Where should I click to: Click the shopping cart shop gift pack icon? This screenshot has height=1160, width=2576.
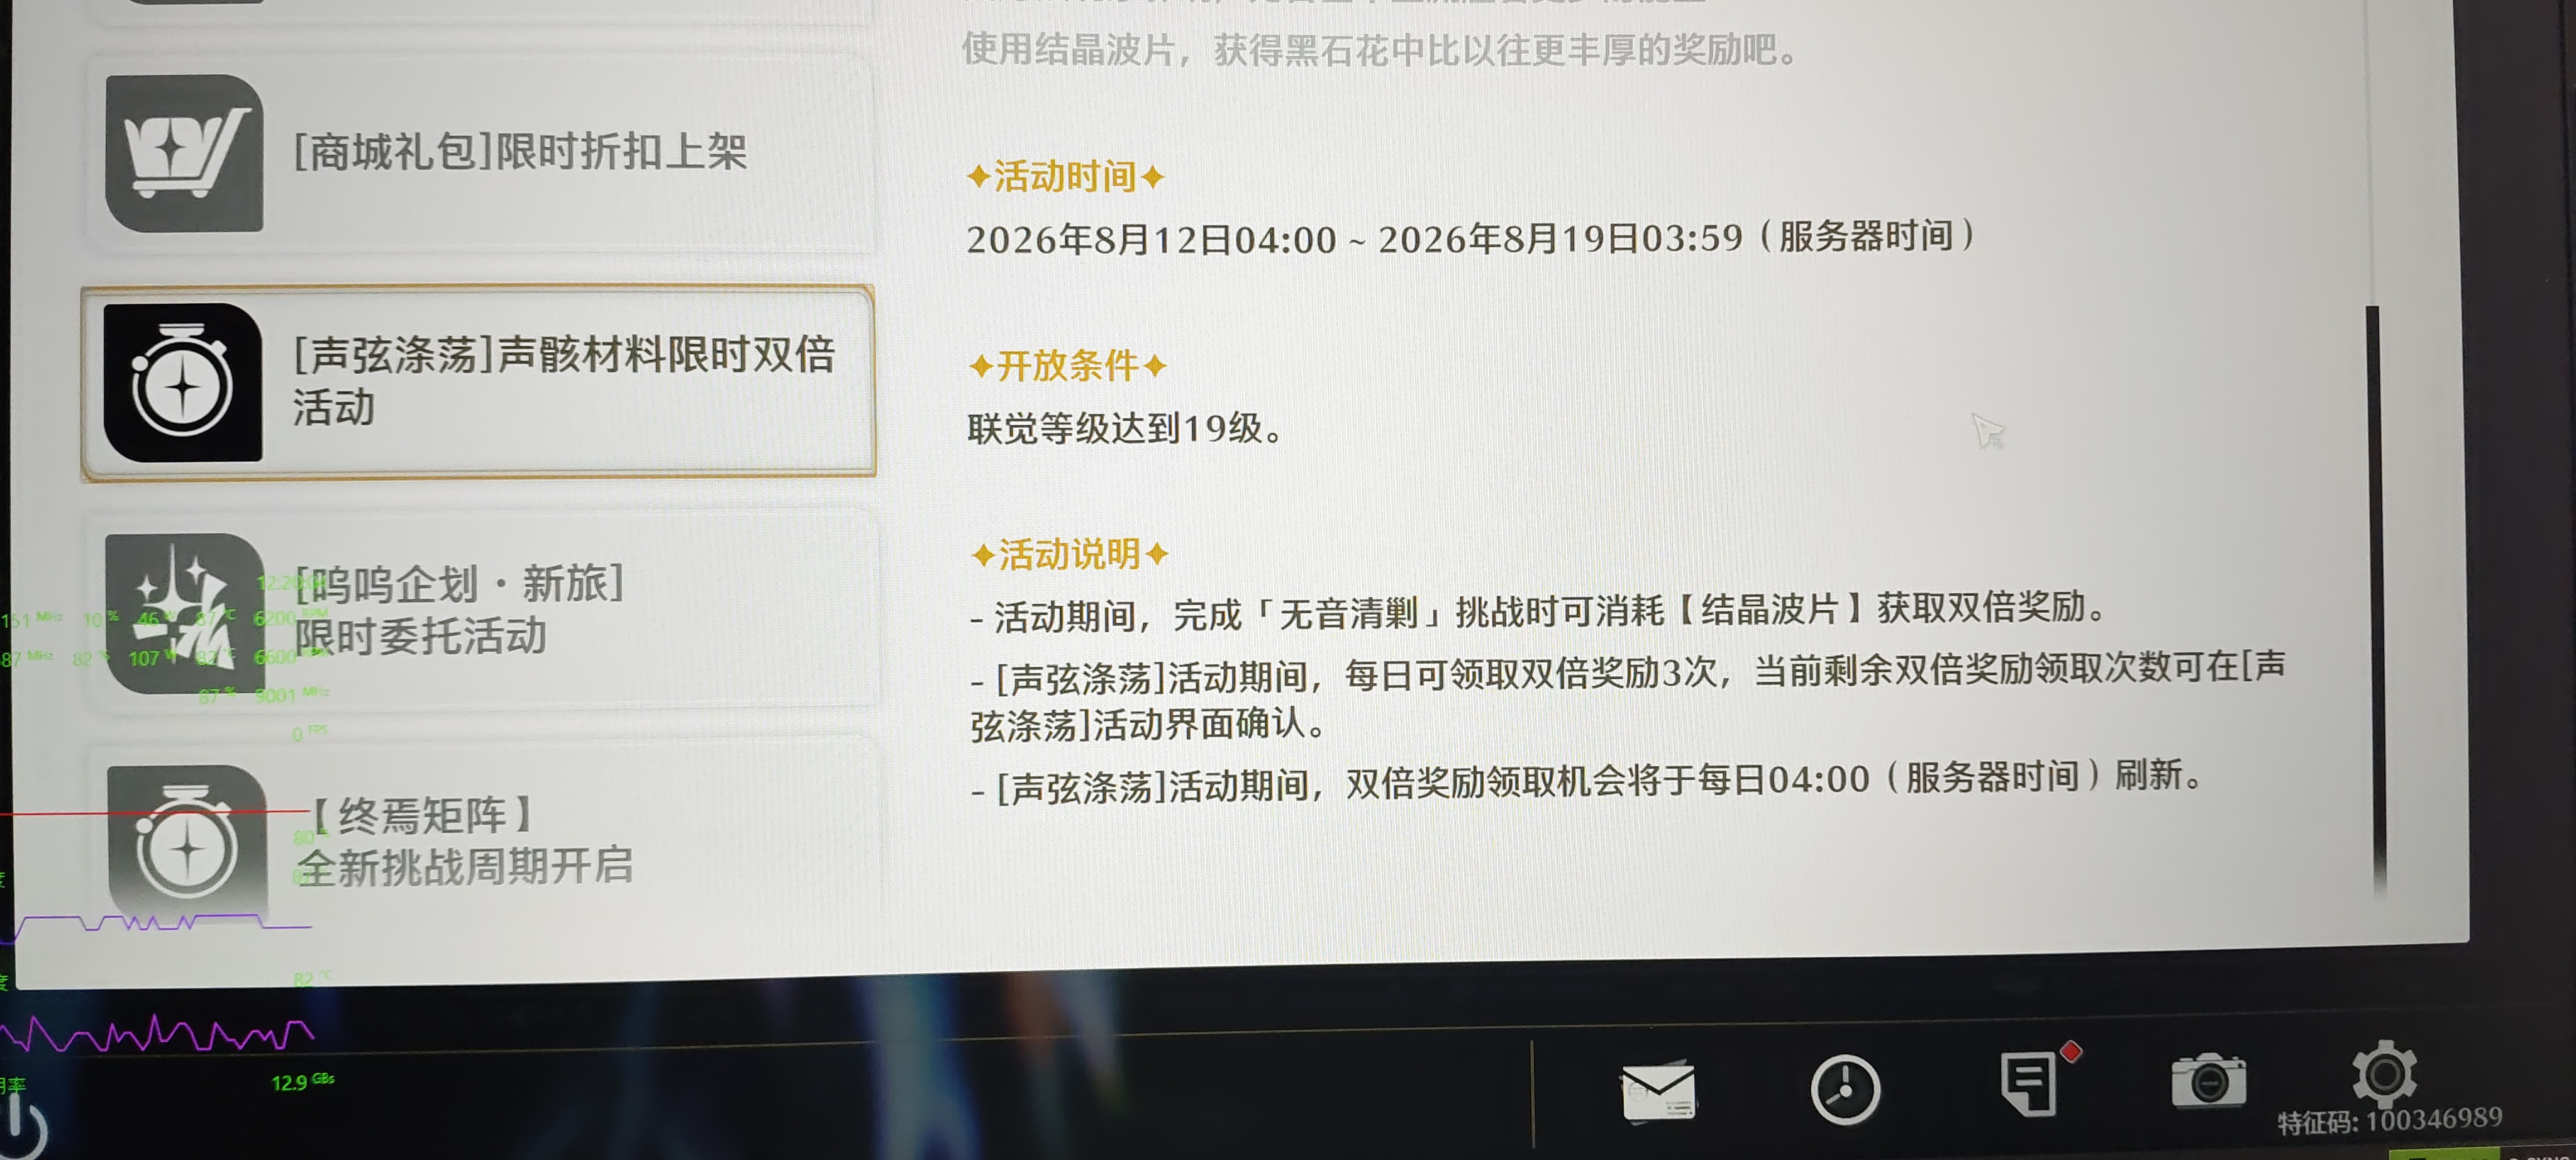[x=185, y=153]
